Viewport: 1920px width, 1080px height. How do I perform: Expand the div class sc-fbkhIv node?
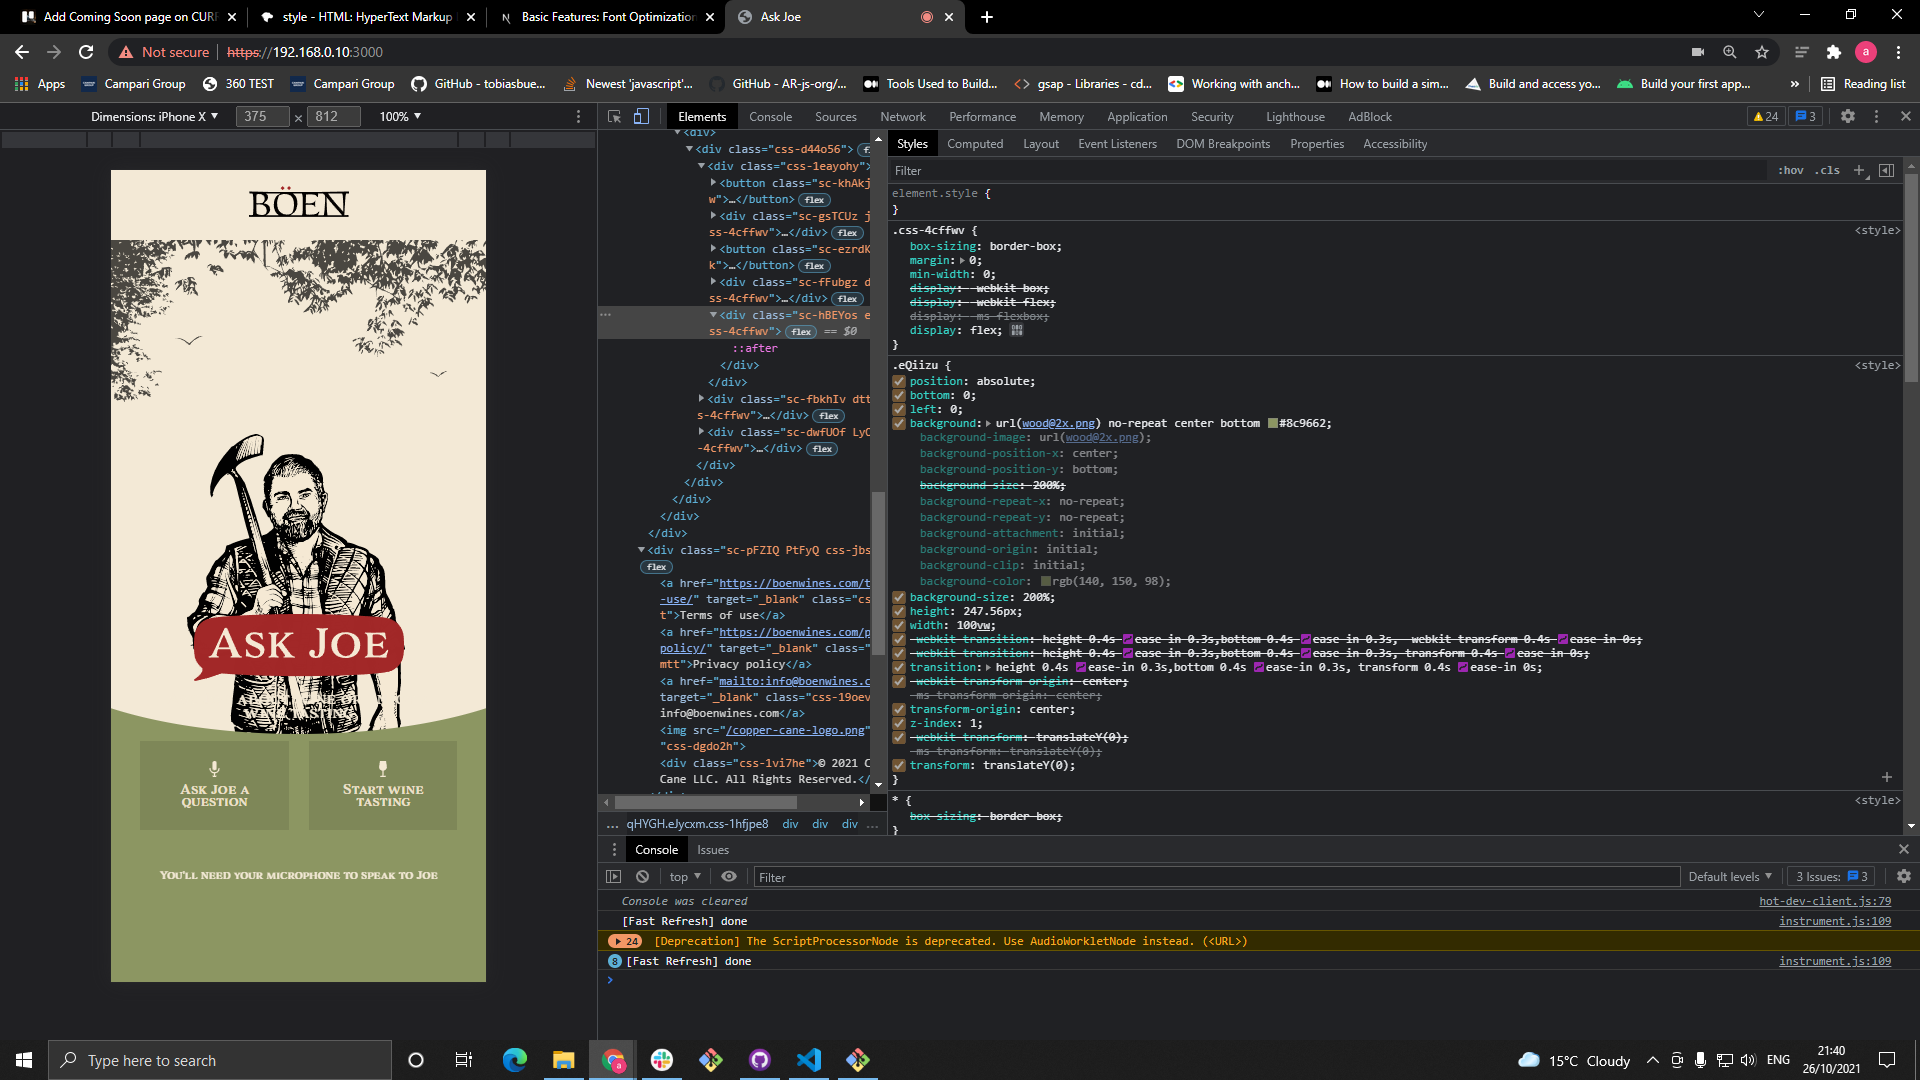701,399
